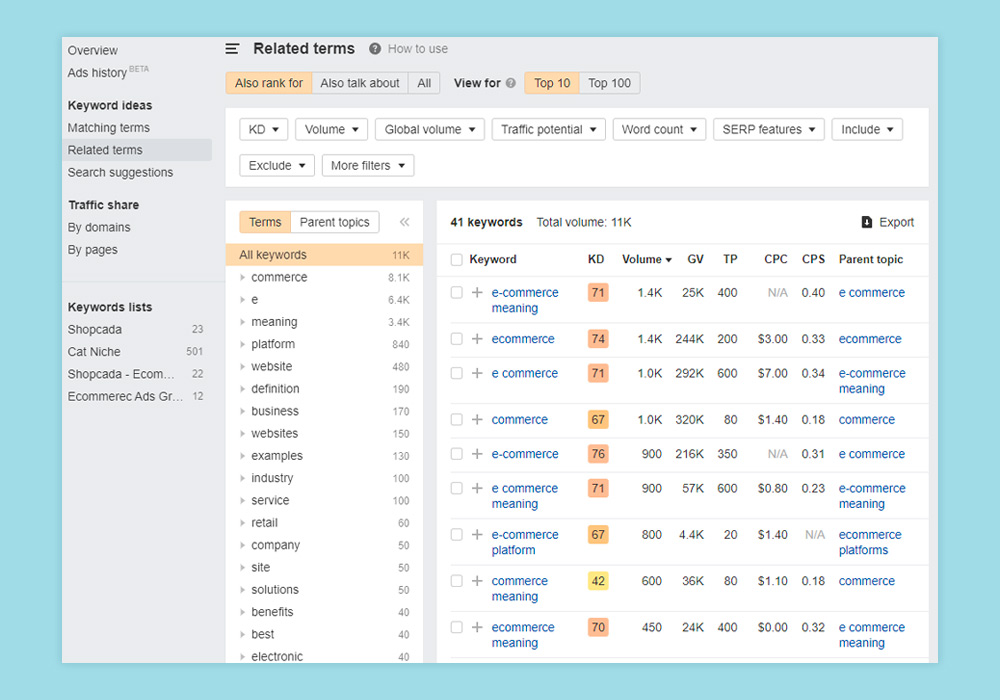
Task: Open the Traffic potential filter dropdown
Action: pyautogui.click(x=548, y=129)
